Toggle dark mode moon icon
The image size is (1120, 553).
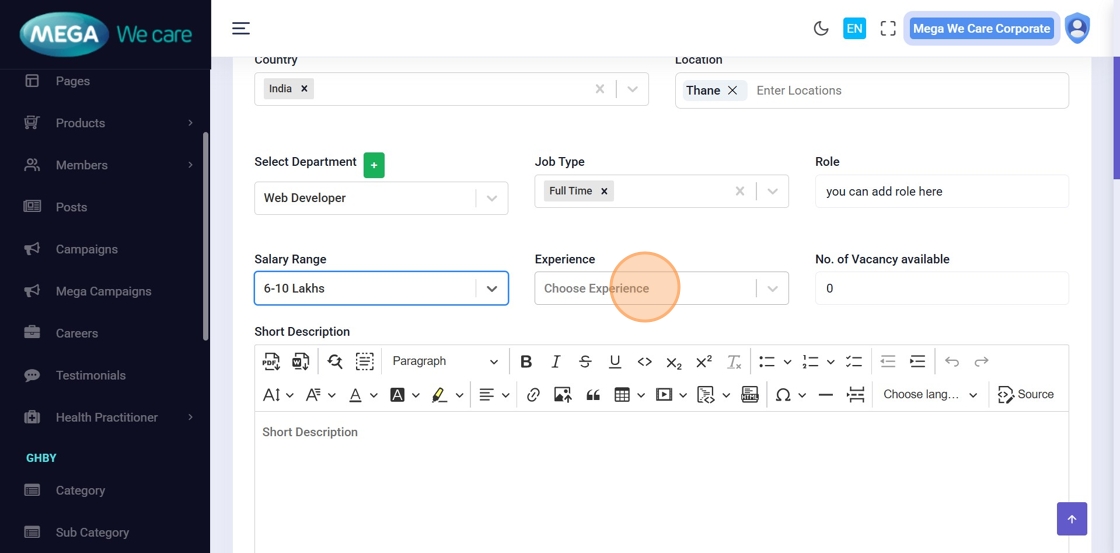point(821,28)
